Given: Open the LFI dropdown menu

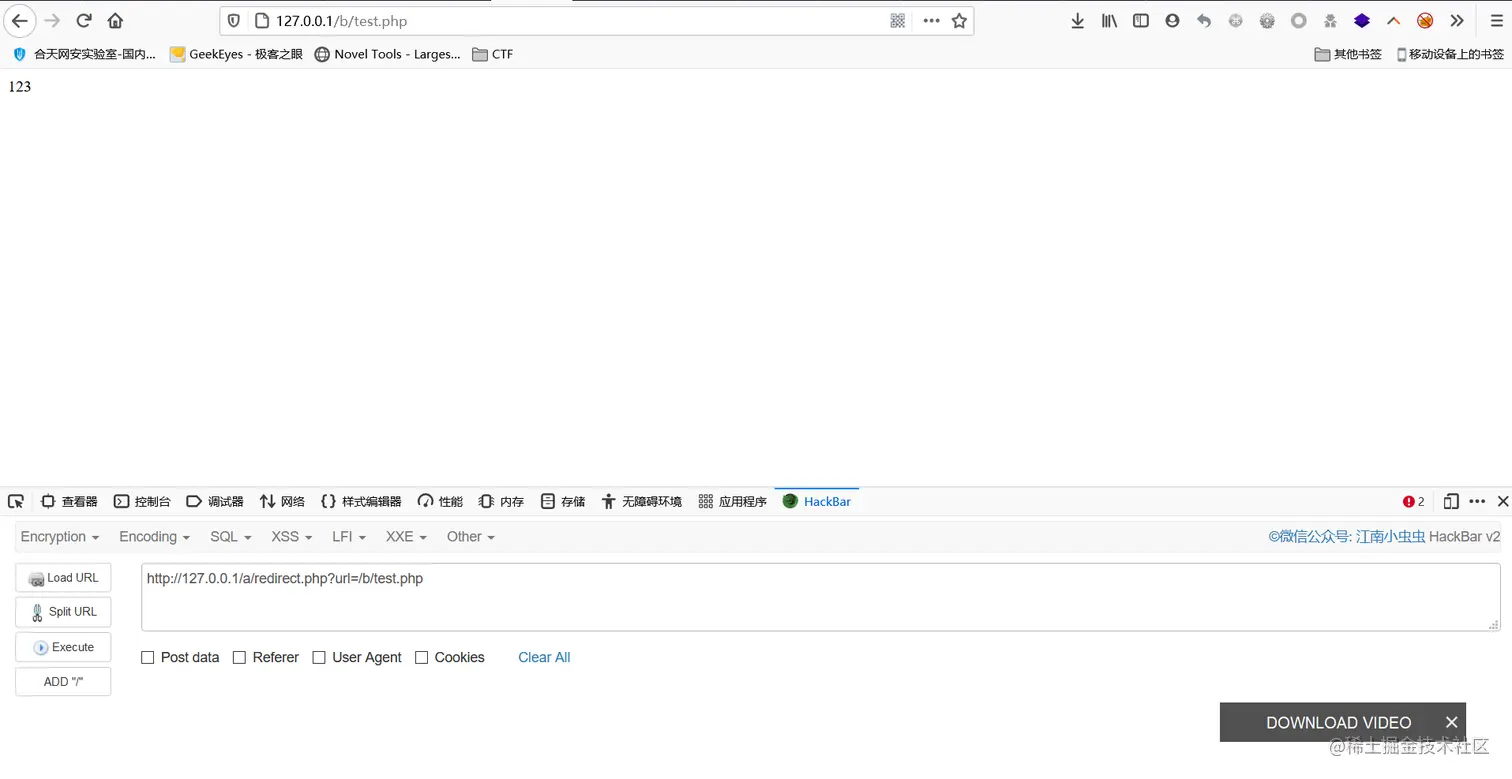Looking at the screenshot, I should tap(349, 537).
